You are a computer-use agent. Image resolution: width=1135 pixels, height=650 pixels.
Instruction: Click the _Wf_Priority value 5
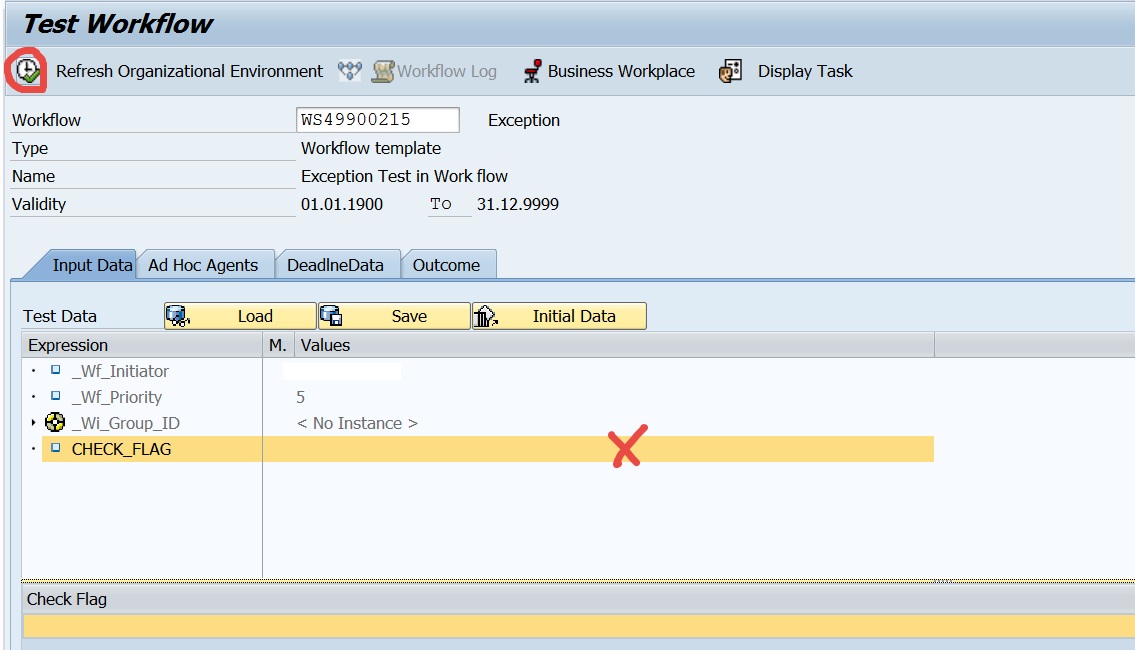click(x=300, y=397)
